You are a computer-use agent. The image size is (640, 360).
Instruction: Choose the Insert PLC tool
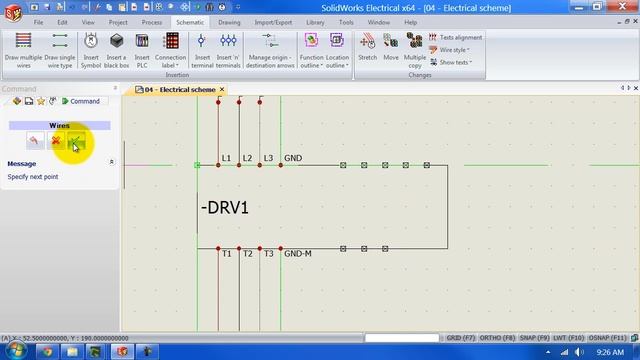click(x=142, y=50)
